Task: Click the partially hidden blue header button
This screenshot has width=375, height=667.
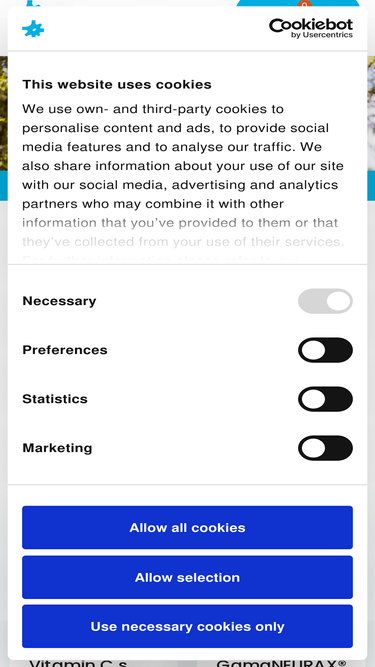Action: pos(298,3)
